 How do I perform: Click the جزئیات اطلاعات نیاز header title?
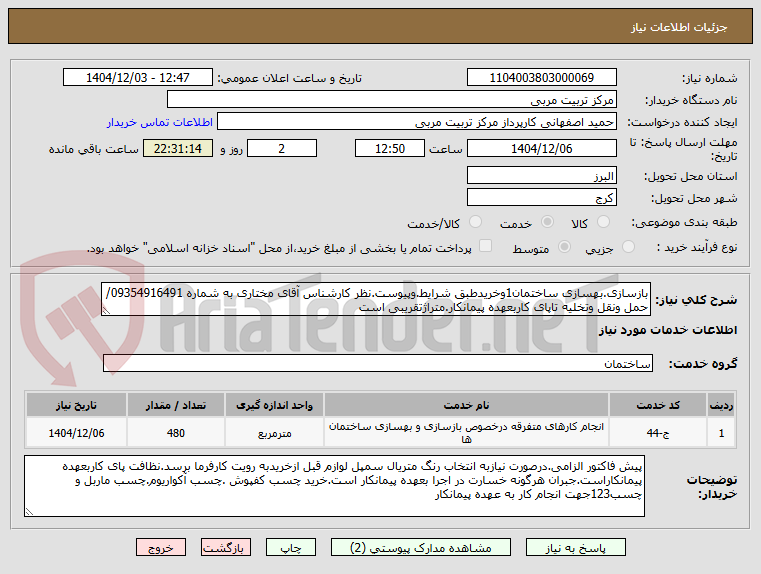pyautogui.click(x=679, y=27)
